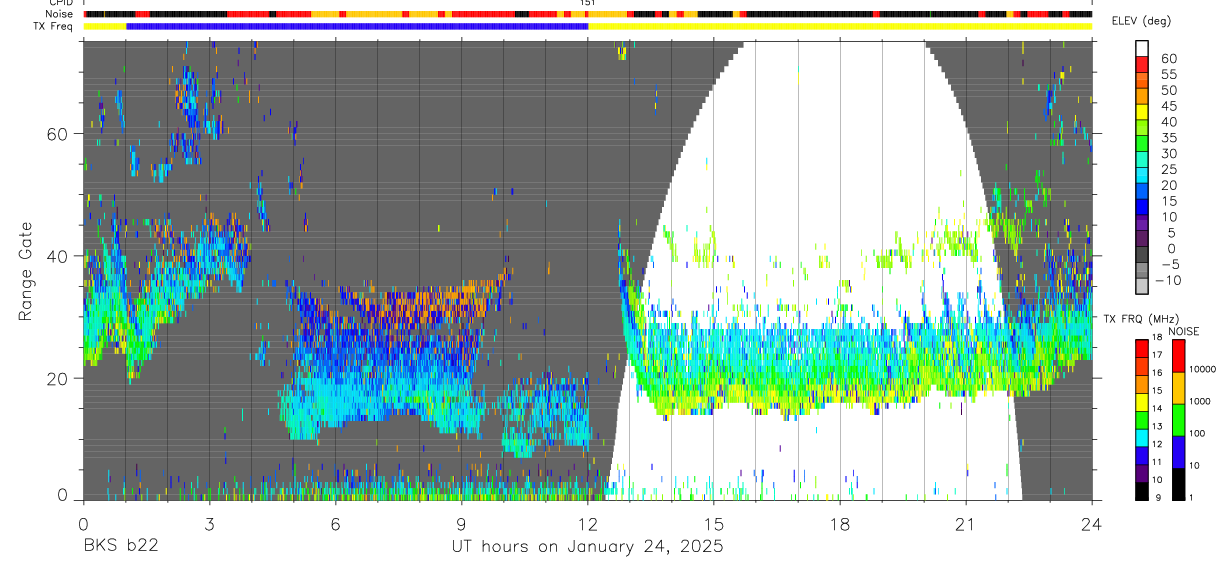Click the yellow ELEV segment between 40 and 45

pos(1142,113)
